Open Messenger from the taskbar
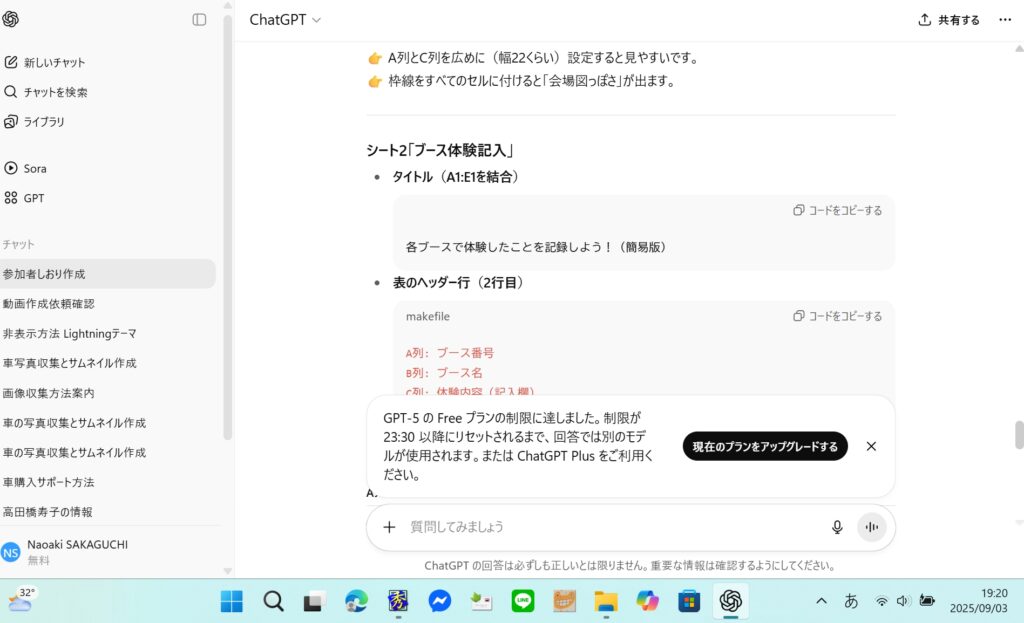1024x623 pixels. [440, 601]
